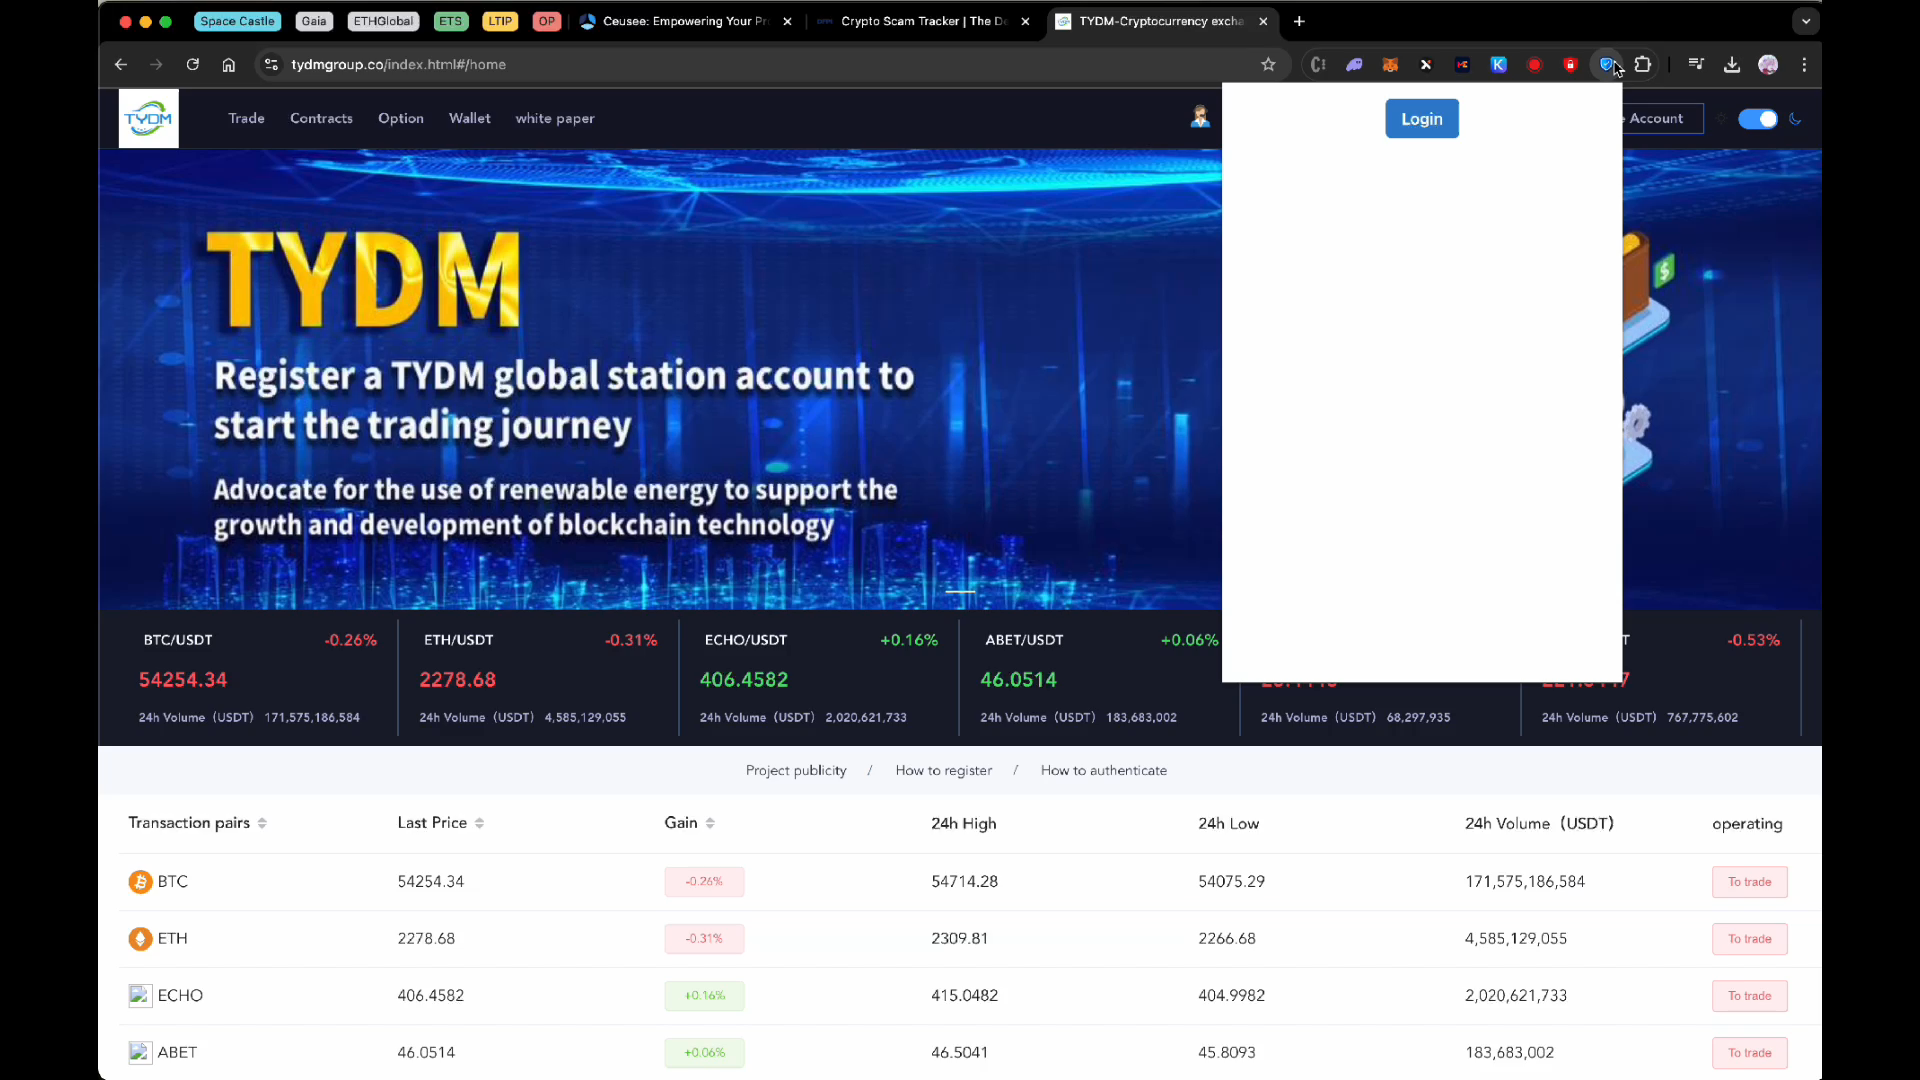Toggle the dark mode switch
This screenshot has width=1920, height=1080.
coord(1757,119)
